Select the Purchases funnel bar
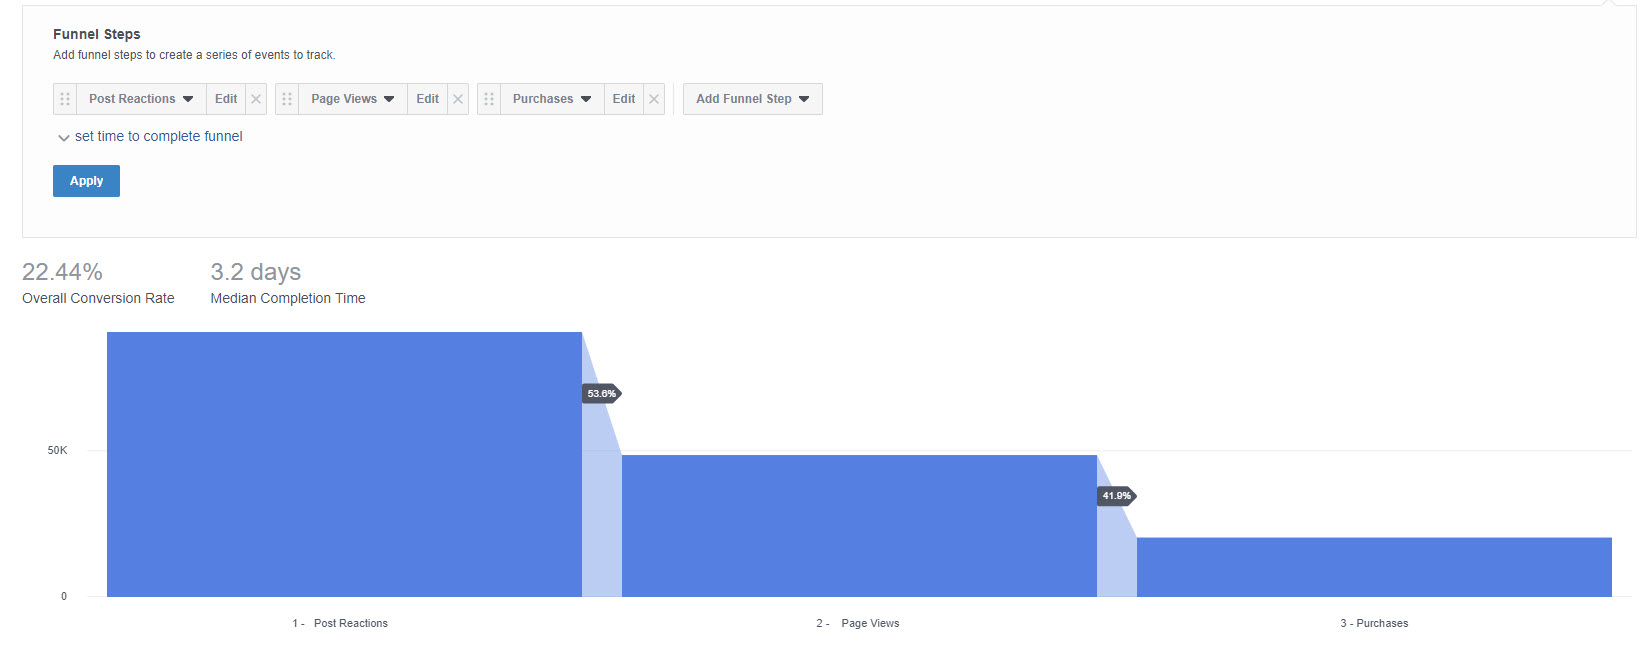Screen dimensions: 1640x654 (x=1374, y=567)
